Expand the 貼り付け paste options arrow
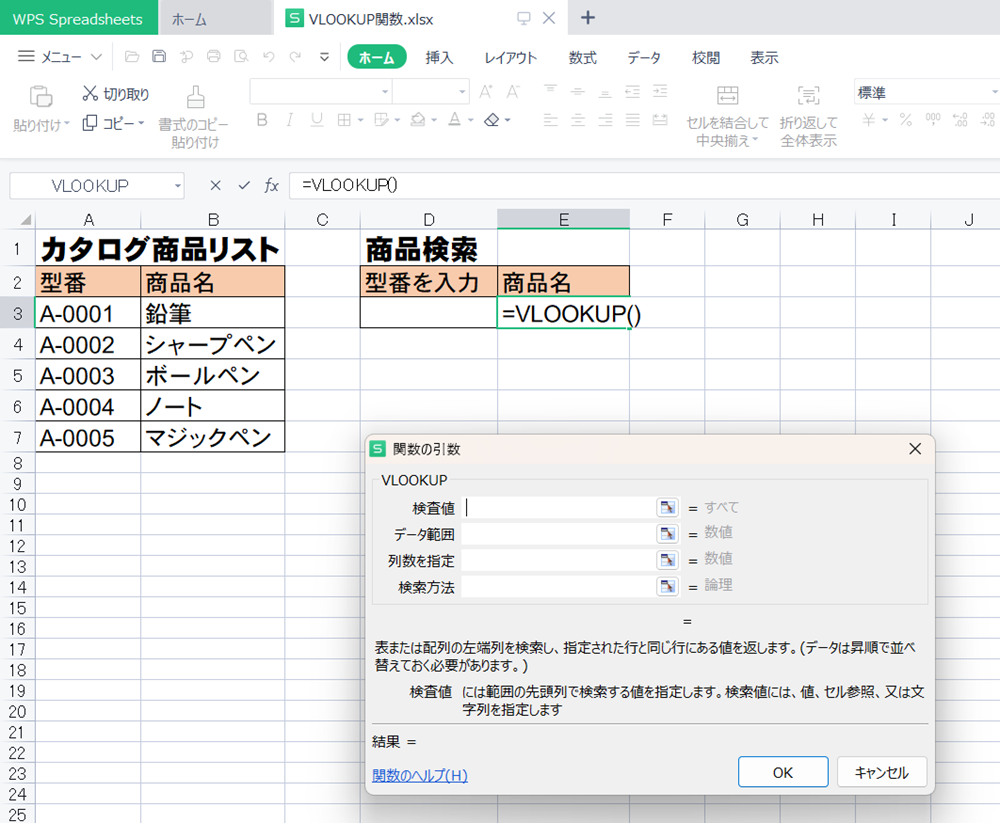1000x823 pixels. (66, 123)
